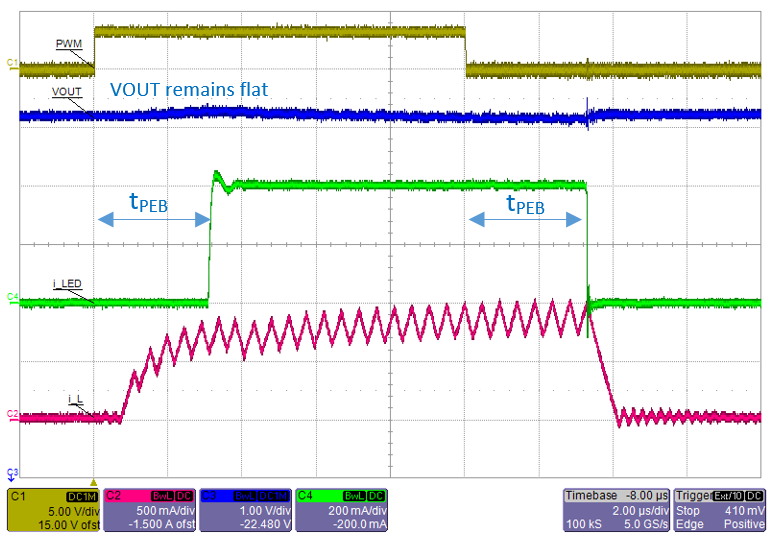The image size is (773, 536).
Task: Click the C3 ground level marker
Action: point(12,471)
